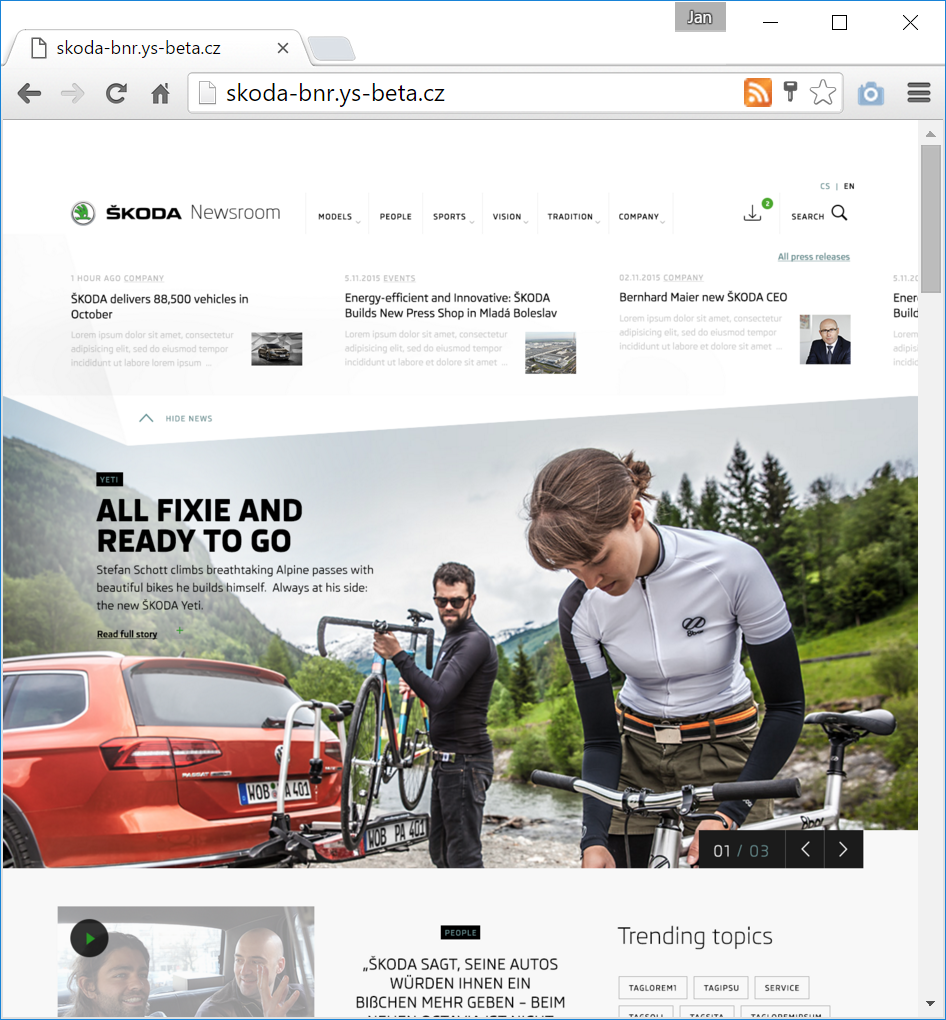The height and width of the screenshot is (1020, 946).
Task: Click the Jan profile button
Action: click(x=700, y=18)
